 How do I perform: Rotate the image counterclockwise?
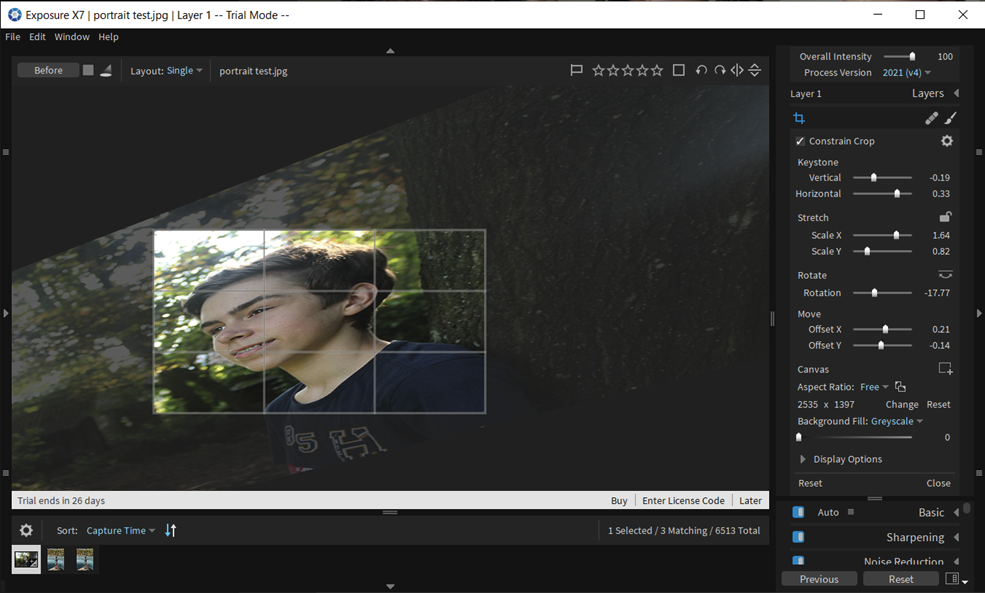pos(701,70)
